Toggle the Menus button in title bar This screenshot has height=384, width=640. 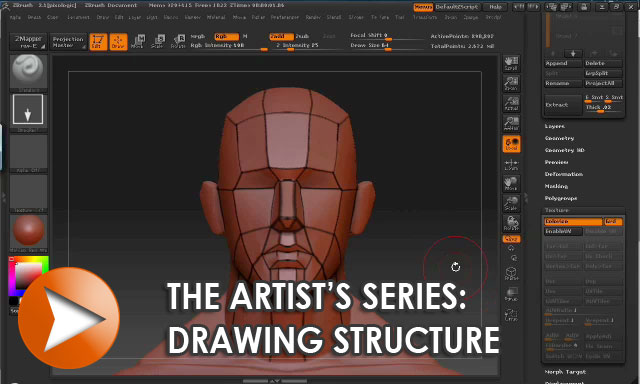pyautogui.click(x=423, y=7)
